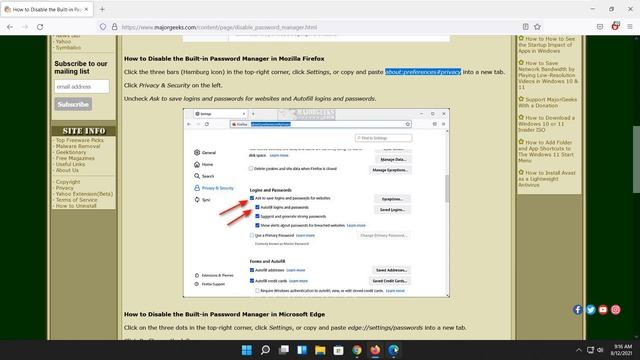The width and height of the screenshot is (640, 360).
Task: Click the forward navigation arrow
Action: click(x=25, y=27)
